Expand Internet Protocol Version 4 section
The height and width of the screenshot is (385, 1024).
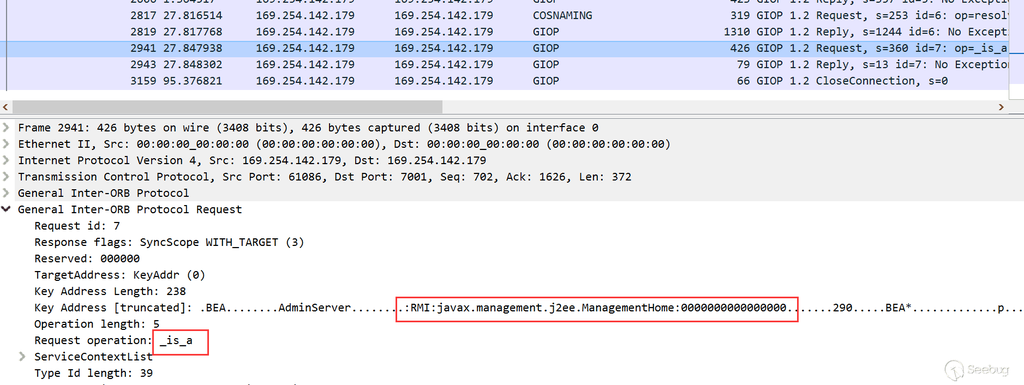[6, 161]
